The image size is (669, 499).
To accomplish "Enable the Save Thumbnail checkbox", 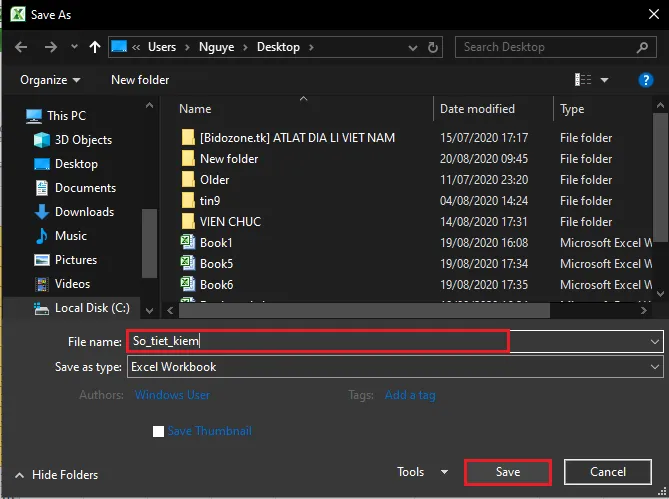I will point(158,432).
